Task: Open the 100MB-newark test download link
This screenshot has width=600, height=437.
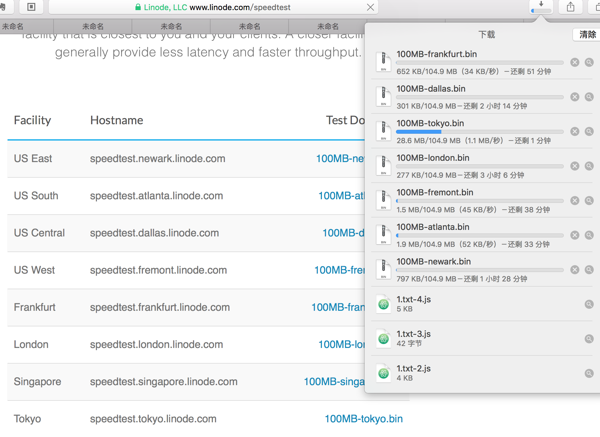Action: tap(340, 159)
